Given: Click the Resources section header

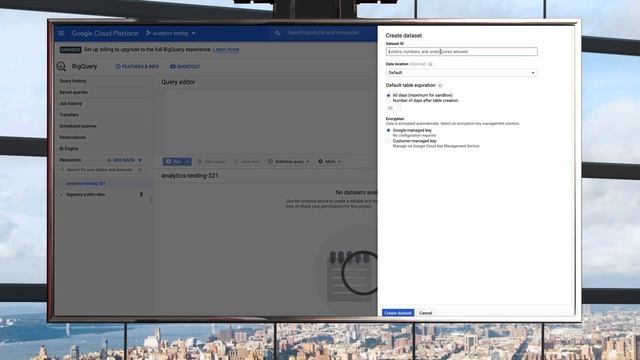Looking at the screenshot, I should coord(70,160).
